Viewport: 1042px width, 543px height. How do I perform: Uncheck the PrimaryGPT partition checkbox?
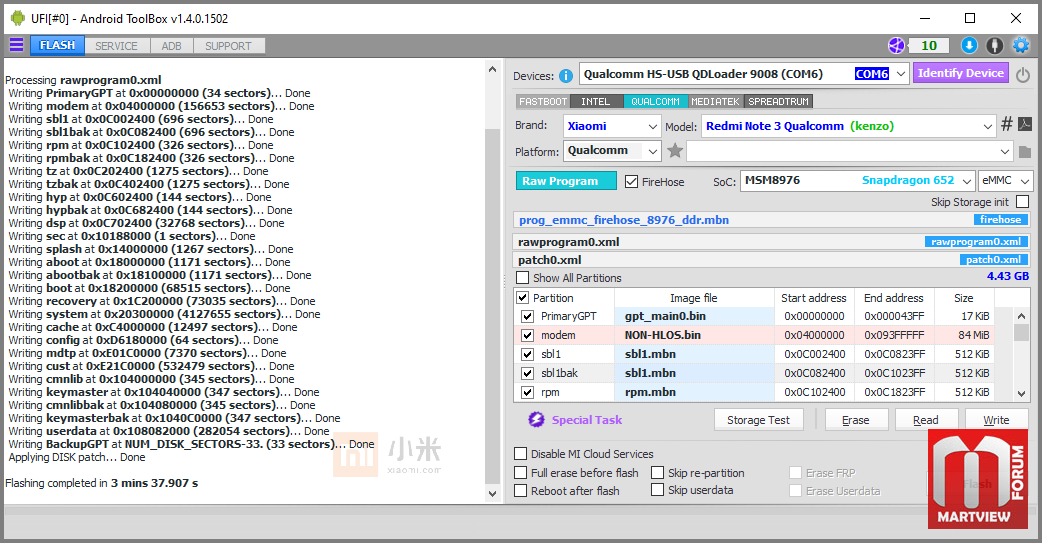pyautogui.click(x=528, y=316)
